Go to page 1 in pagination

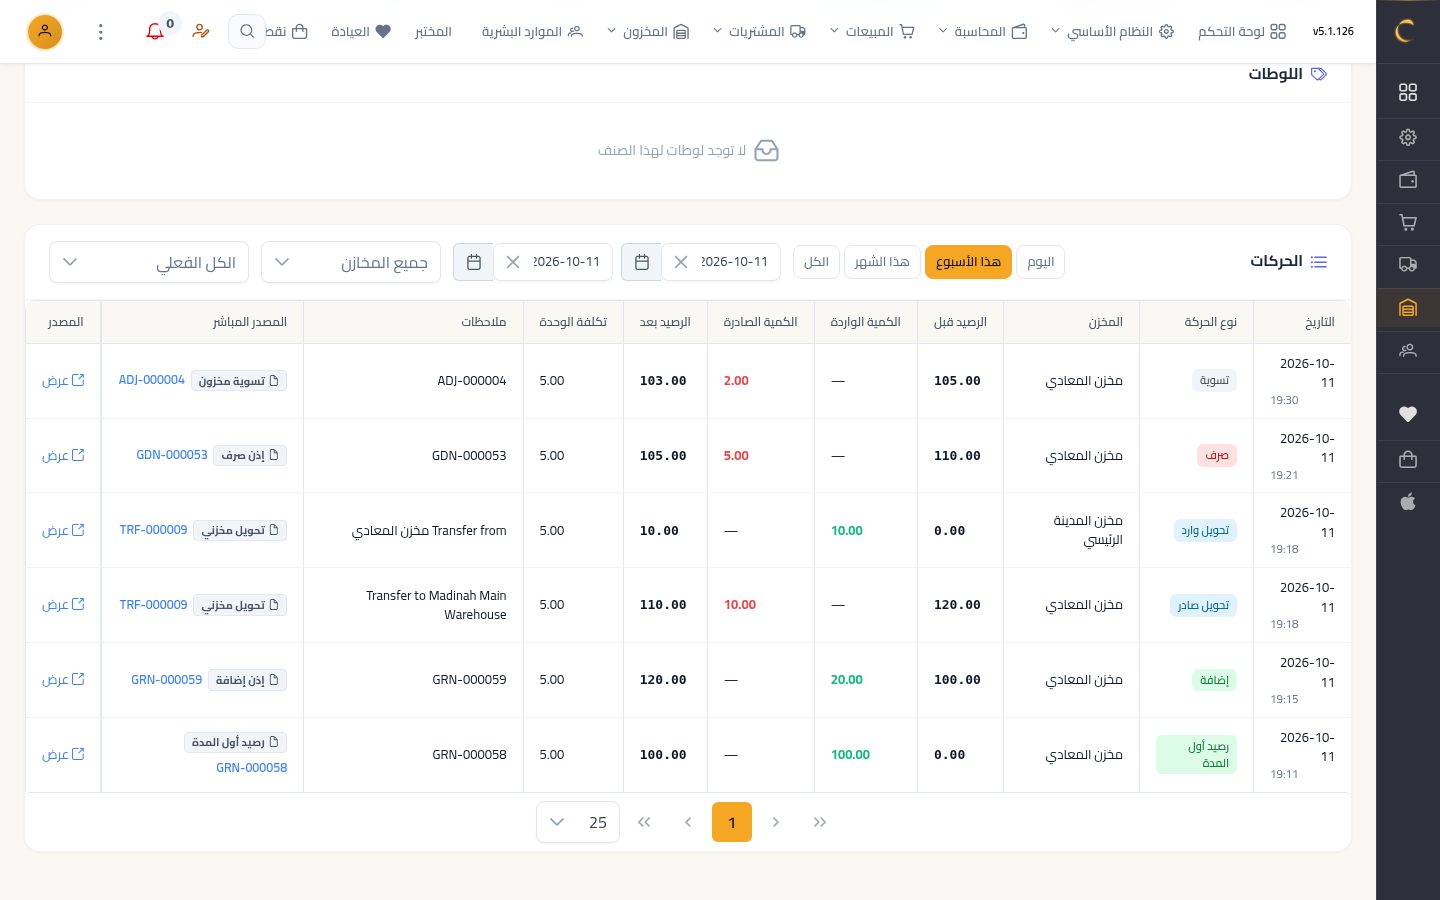[x=732, y=822]
